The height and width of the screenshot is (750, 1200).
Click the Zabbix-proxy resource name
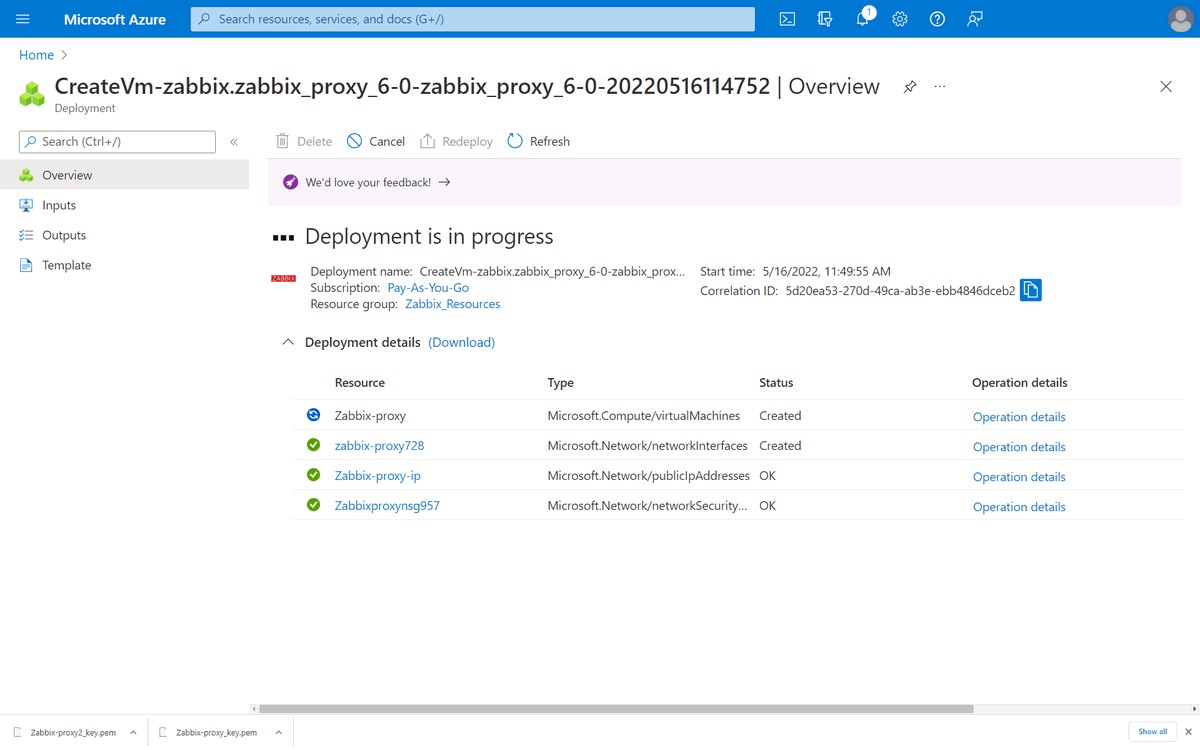pyautogui.click(x=370, y=416)
